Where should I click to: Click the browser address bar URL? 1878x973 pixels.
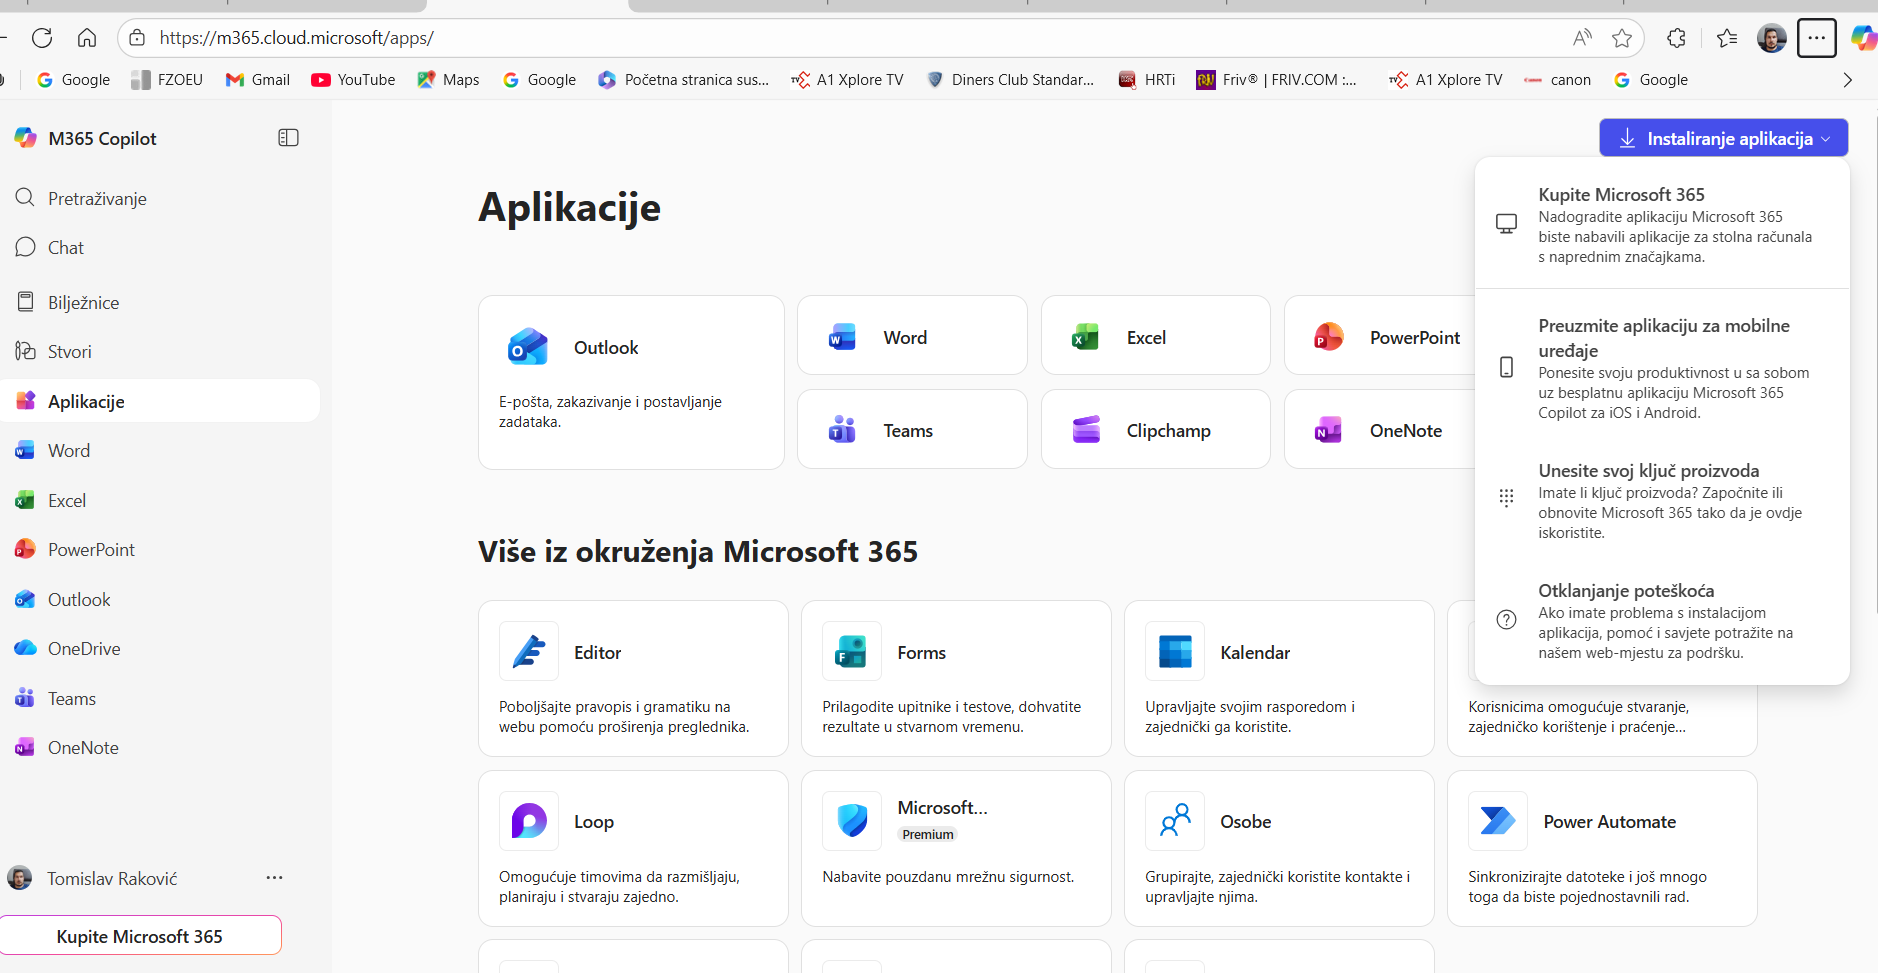point(297,38)
